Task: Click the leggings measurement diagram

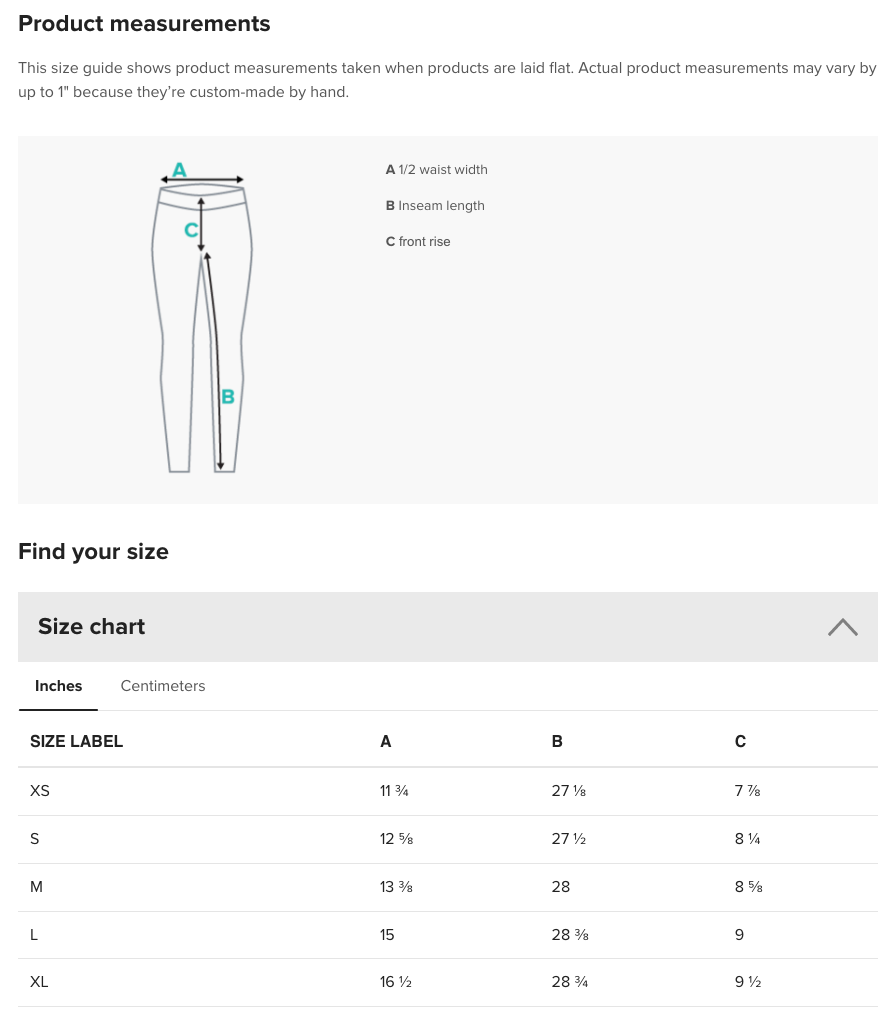Action: (x=200, y=318)
